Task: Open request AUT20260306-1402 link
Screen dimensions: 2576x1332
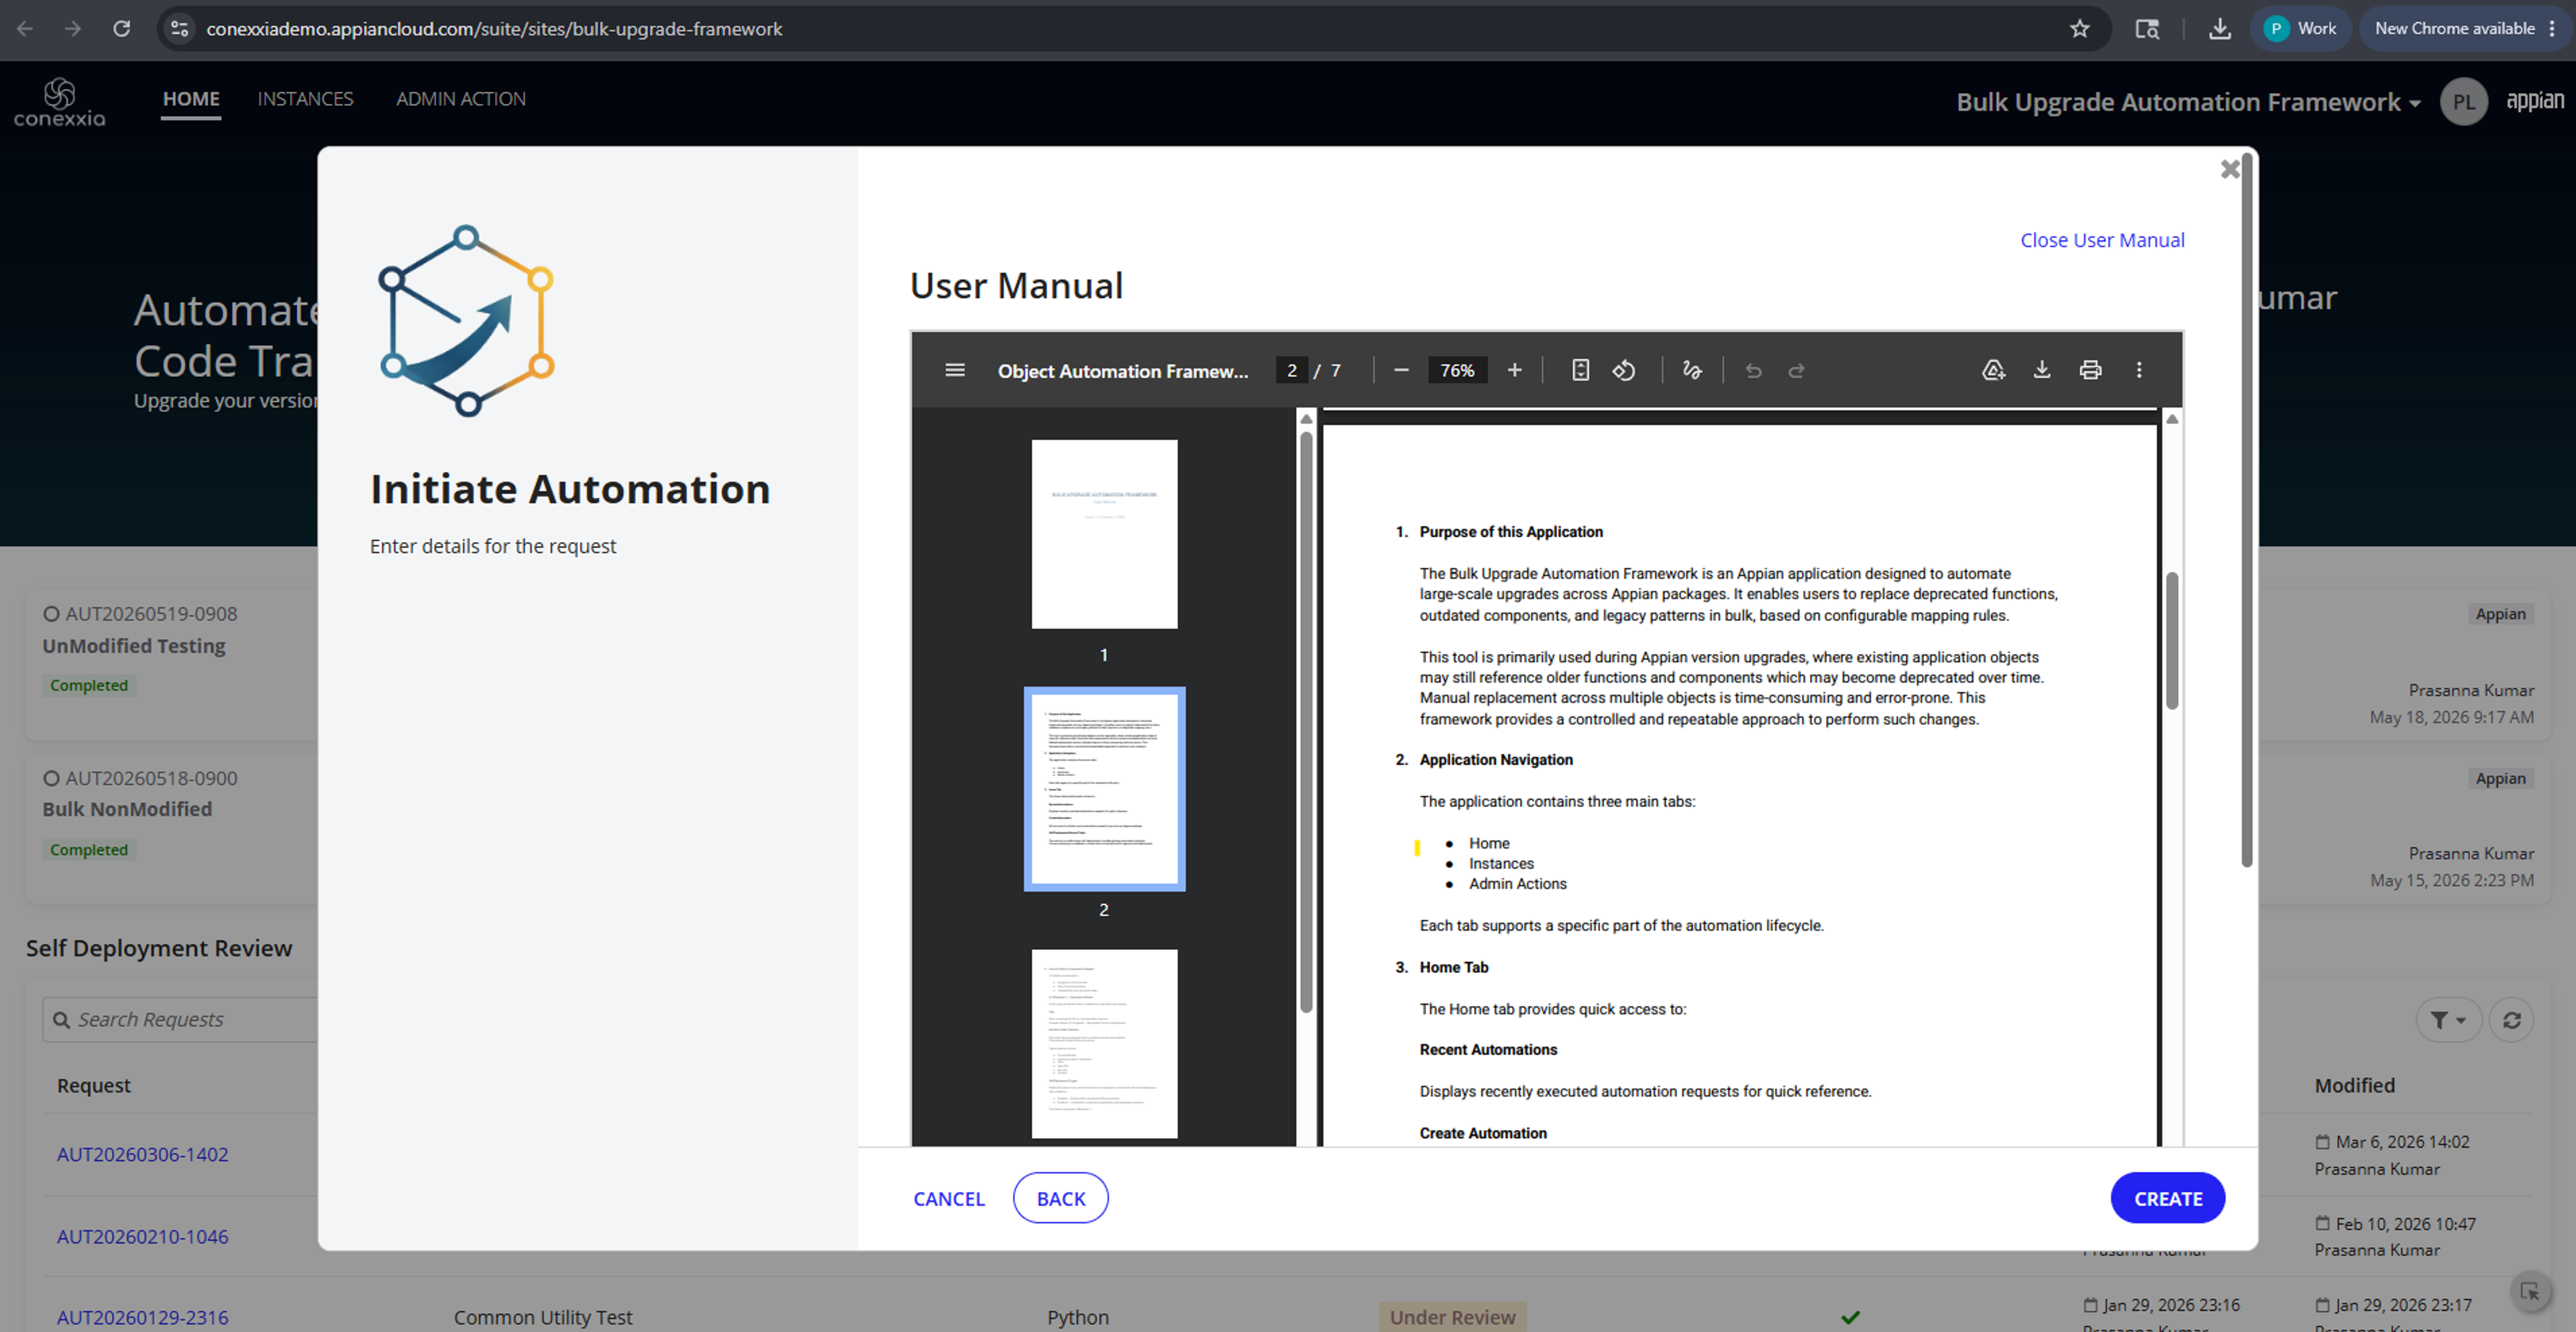Action: click(142, 1154)
